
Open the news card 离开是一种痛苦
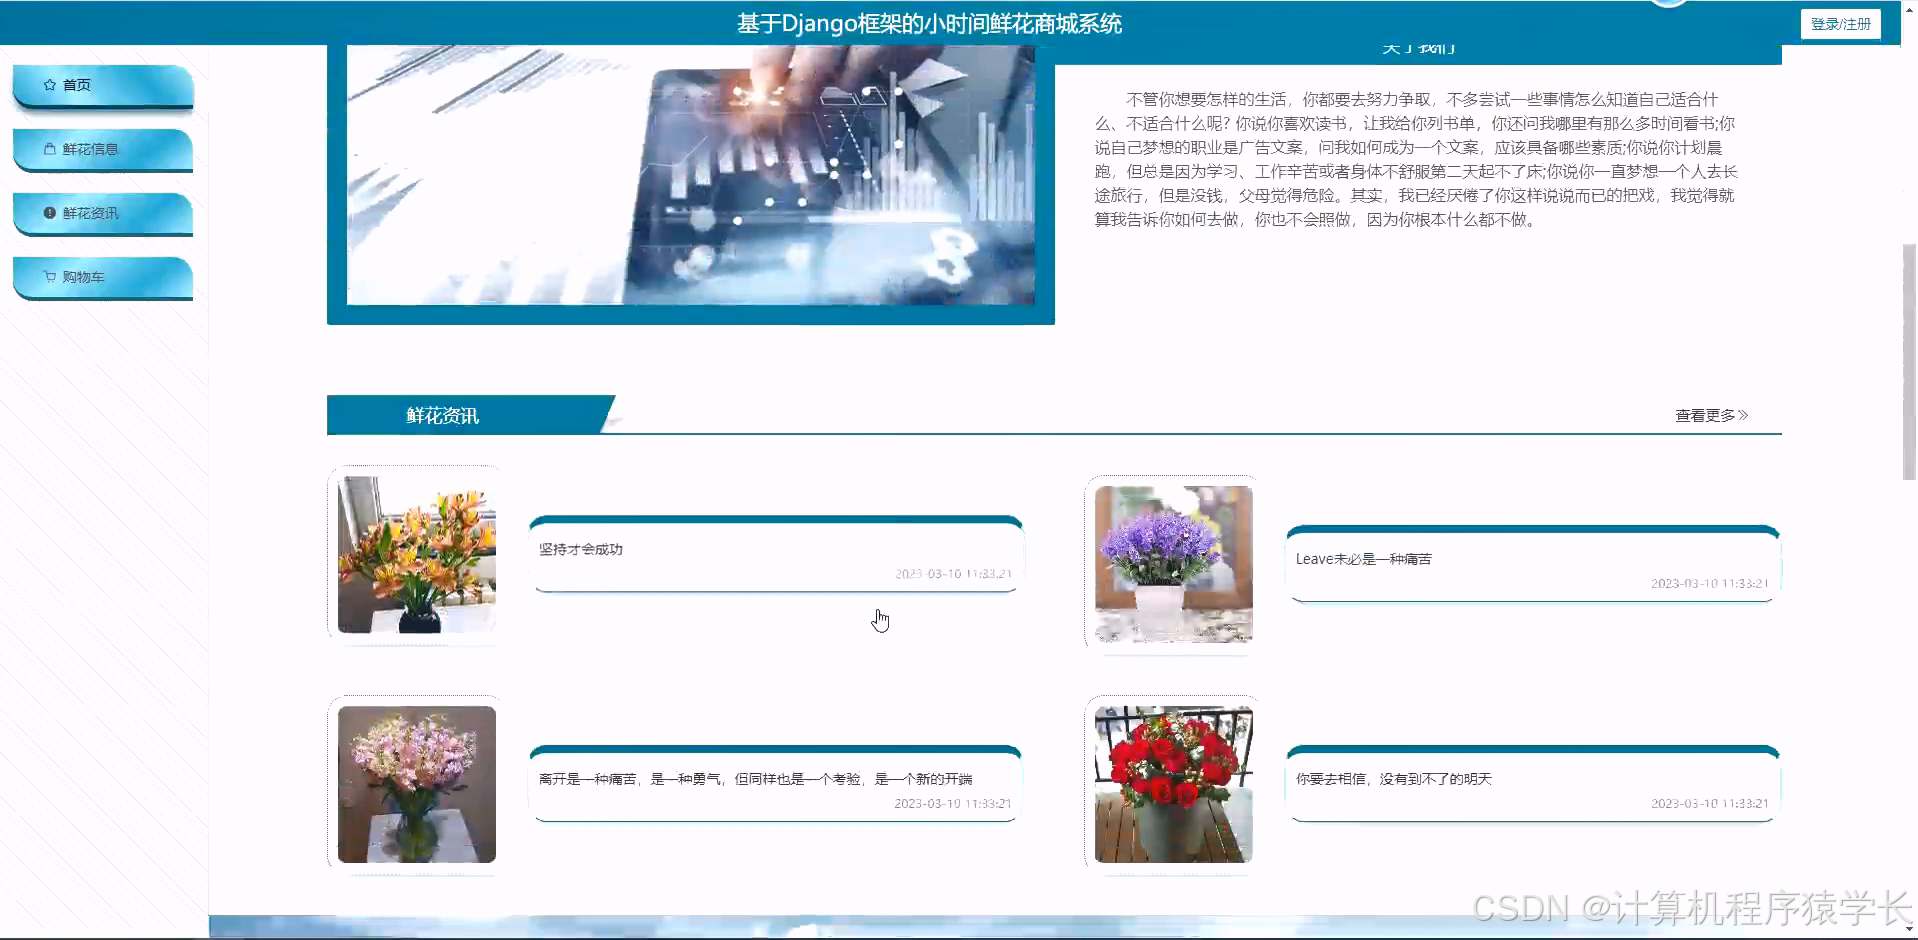pyautogui.click(x=776, y=784)
